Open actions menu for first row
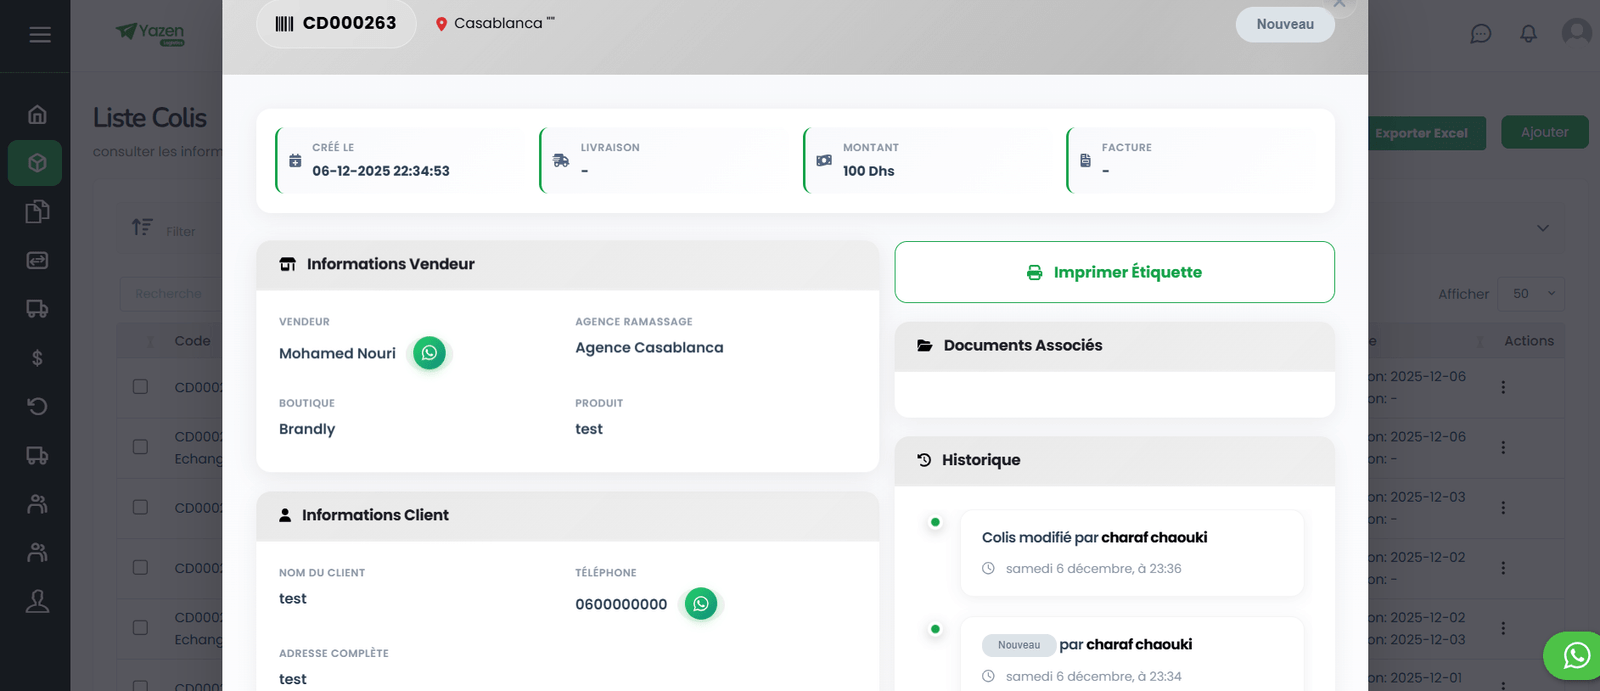 click(x=1502, y=387)
